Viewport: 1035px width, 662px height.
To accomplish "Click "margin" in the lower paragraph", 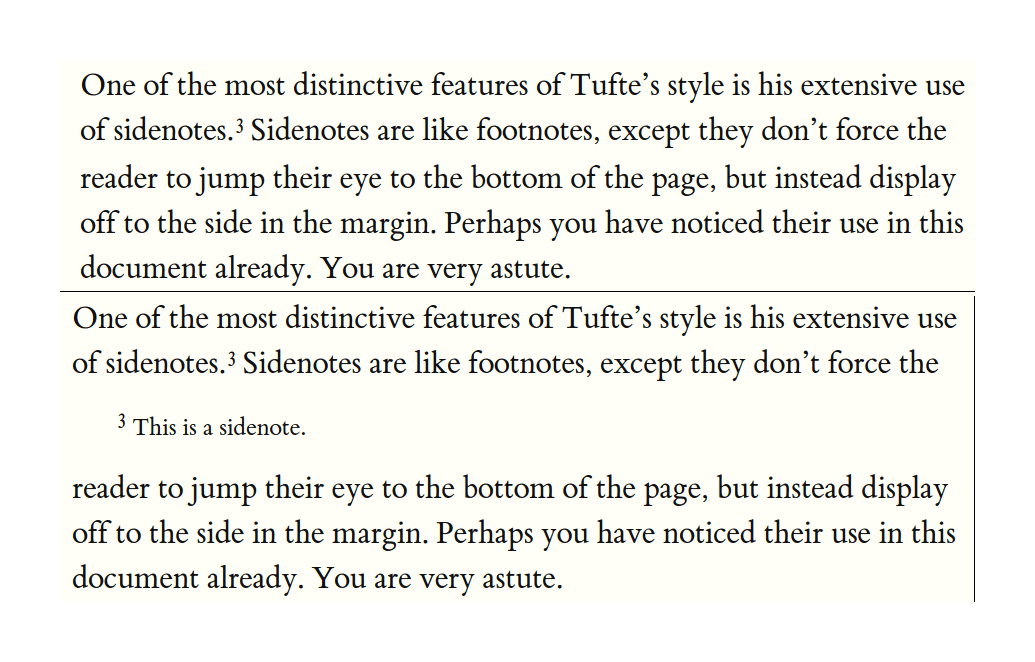I will pyautogui.click(x=381, y=533).
